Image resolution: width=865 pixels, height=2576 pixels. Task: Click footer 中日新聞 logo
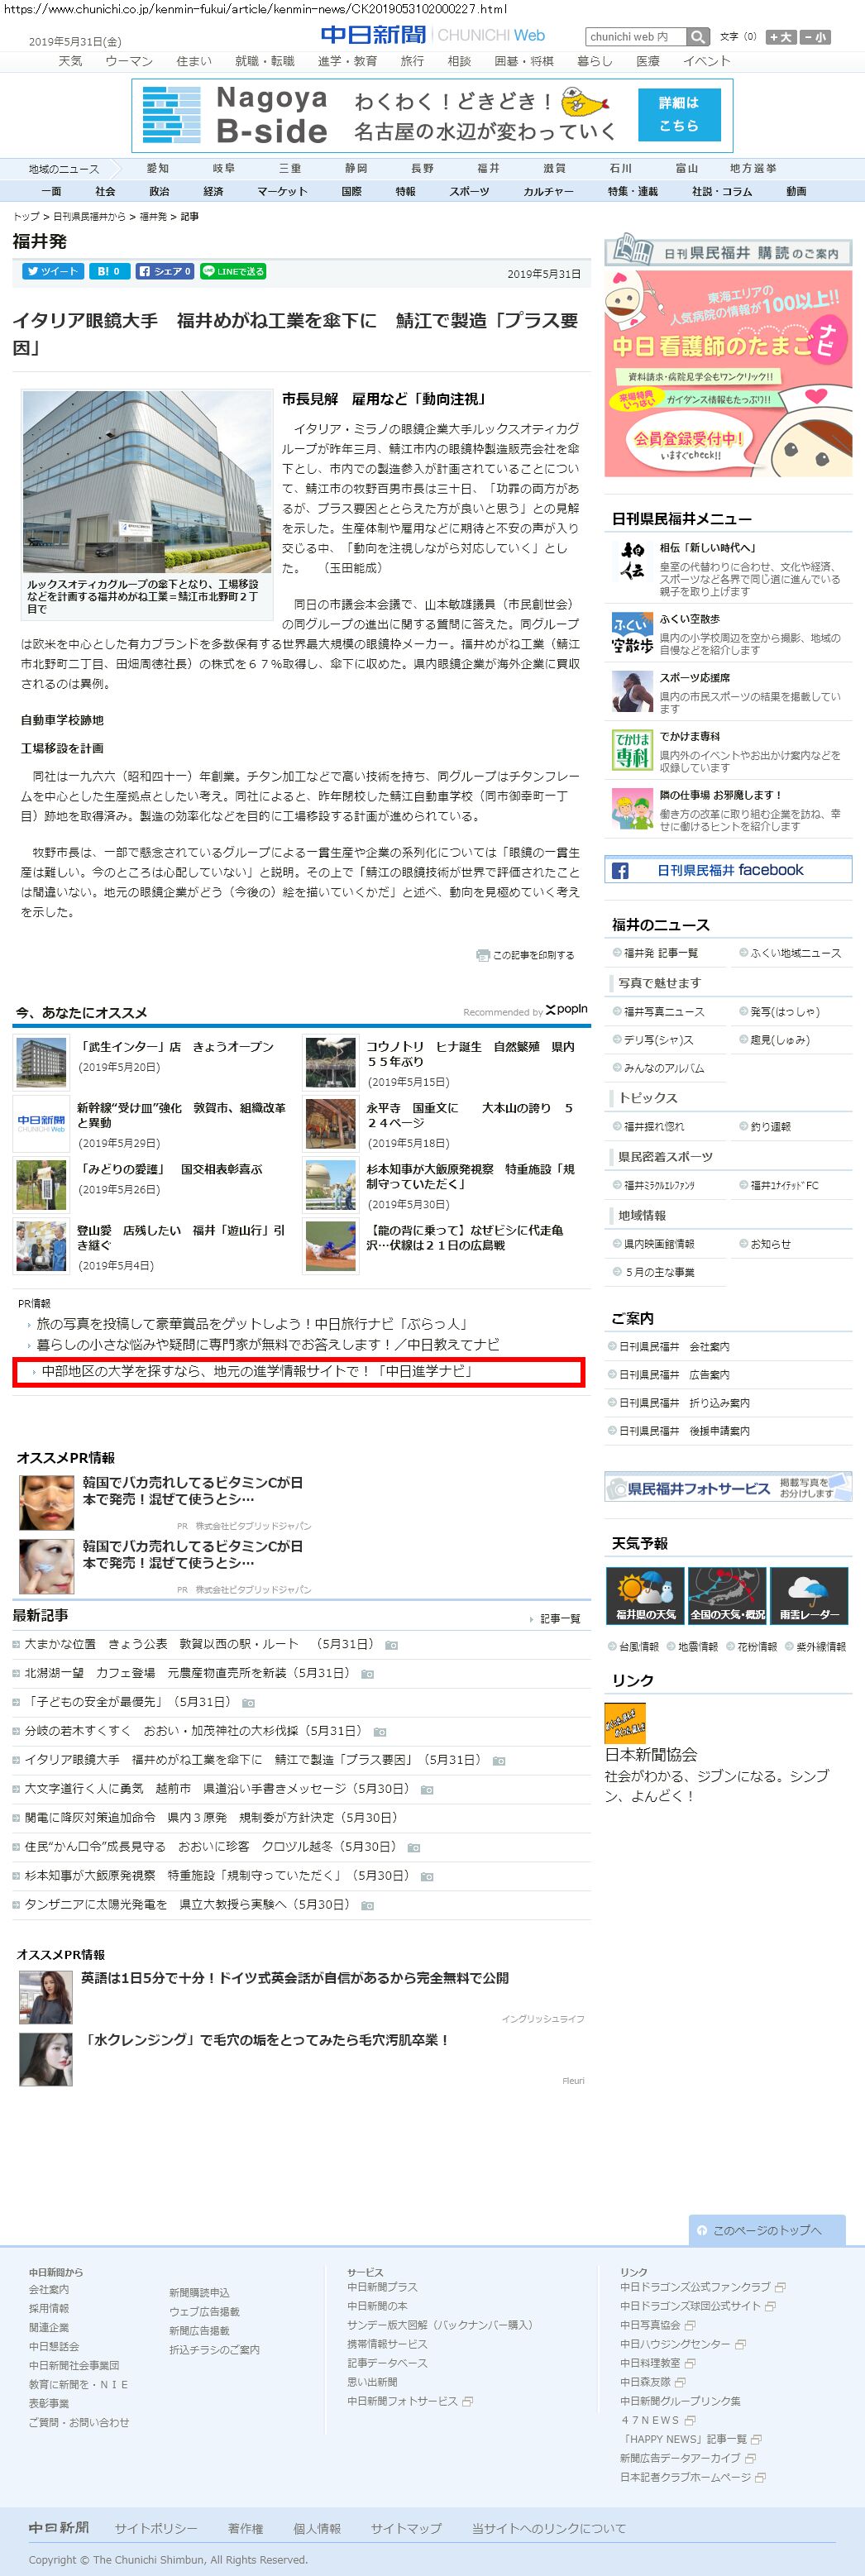point(59,2527)
